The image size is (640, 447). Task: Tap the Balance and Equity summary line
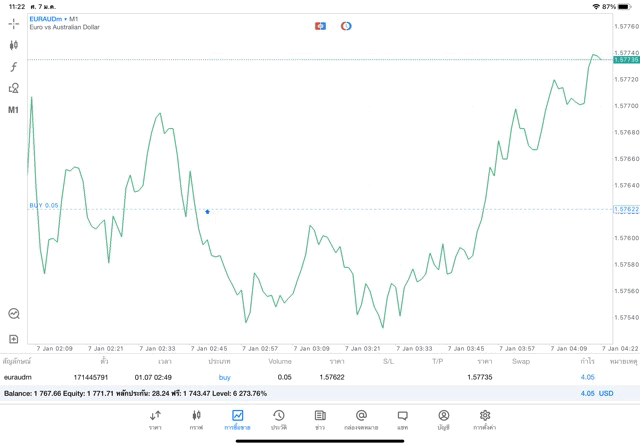136,394
